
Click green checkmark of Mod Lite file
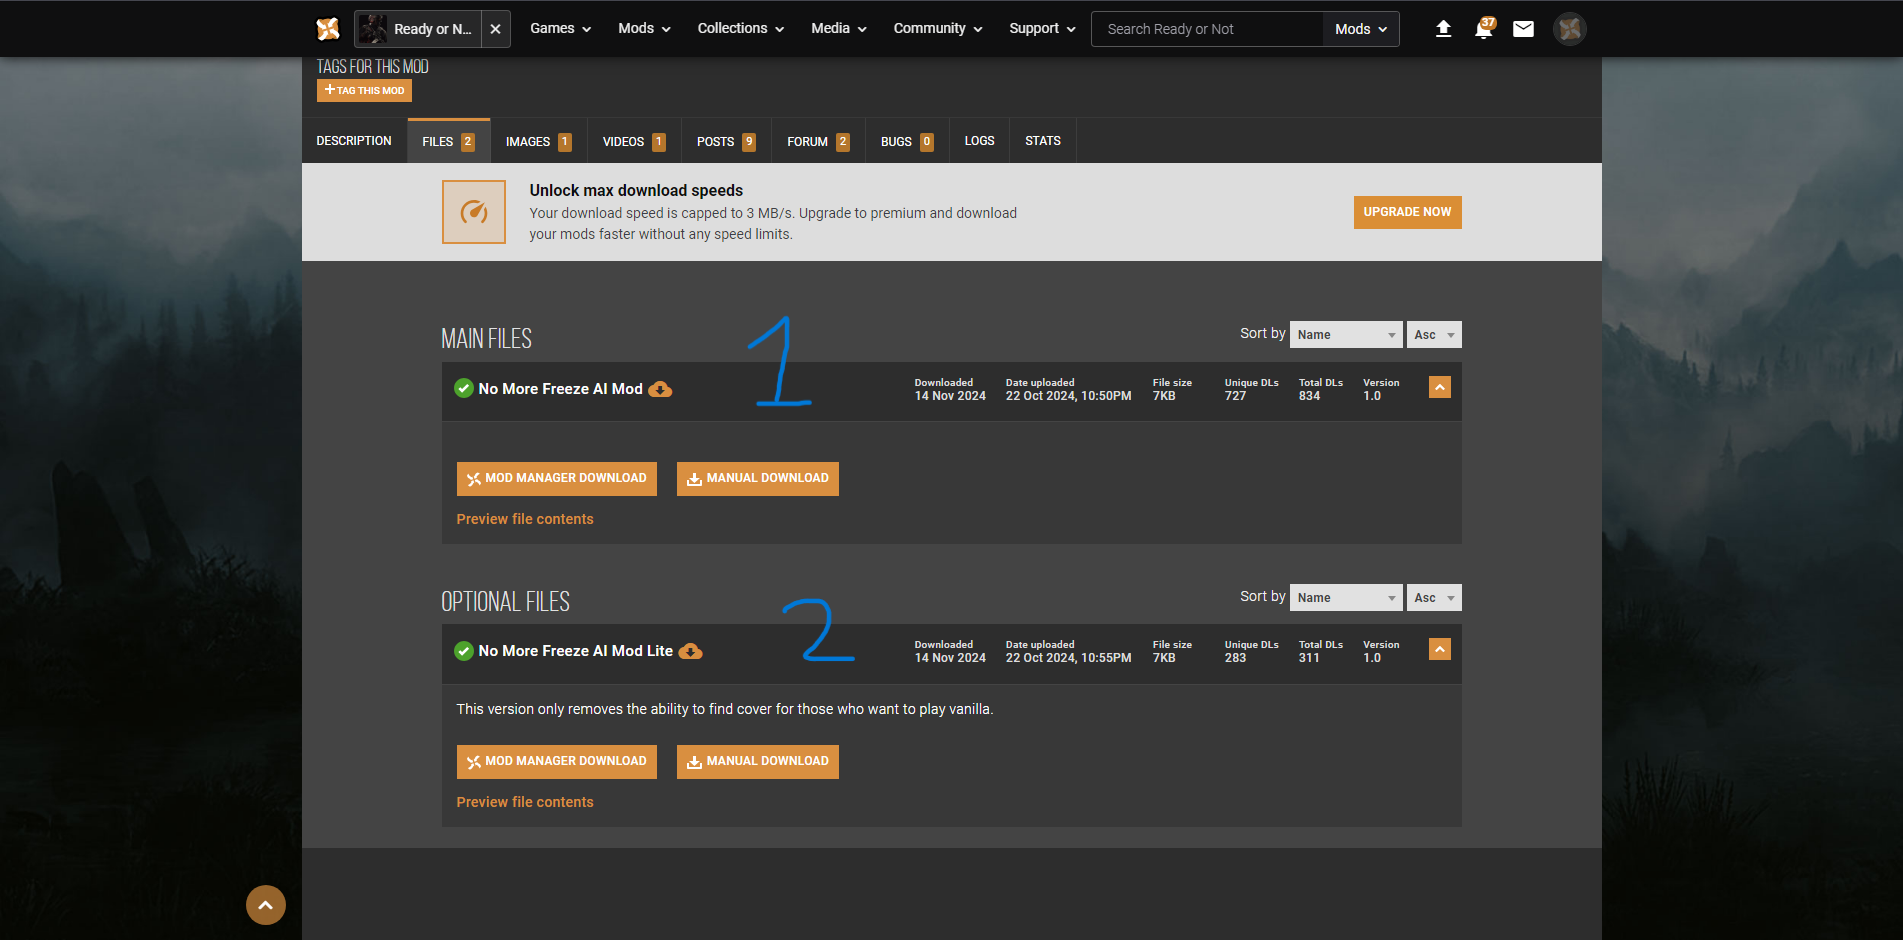464,651
